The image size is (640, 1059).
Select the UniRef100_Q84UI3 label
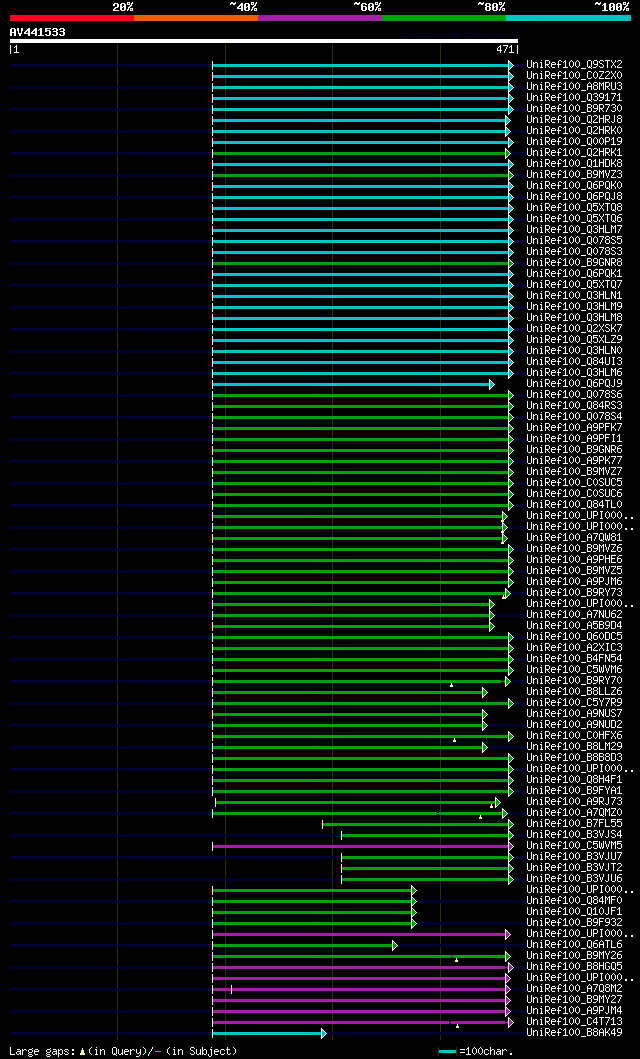tap(575, 361)
